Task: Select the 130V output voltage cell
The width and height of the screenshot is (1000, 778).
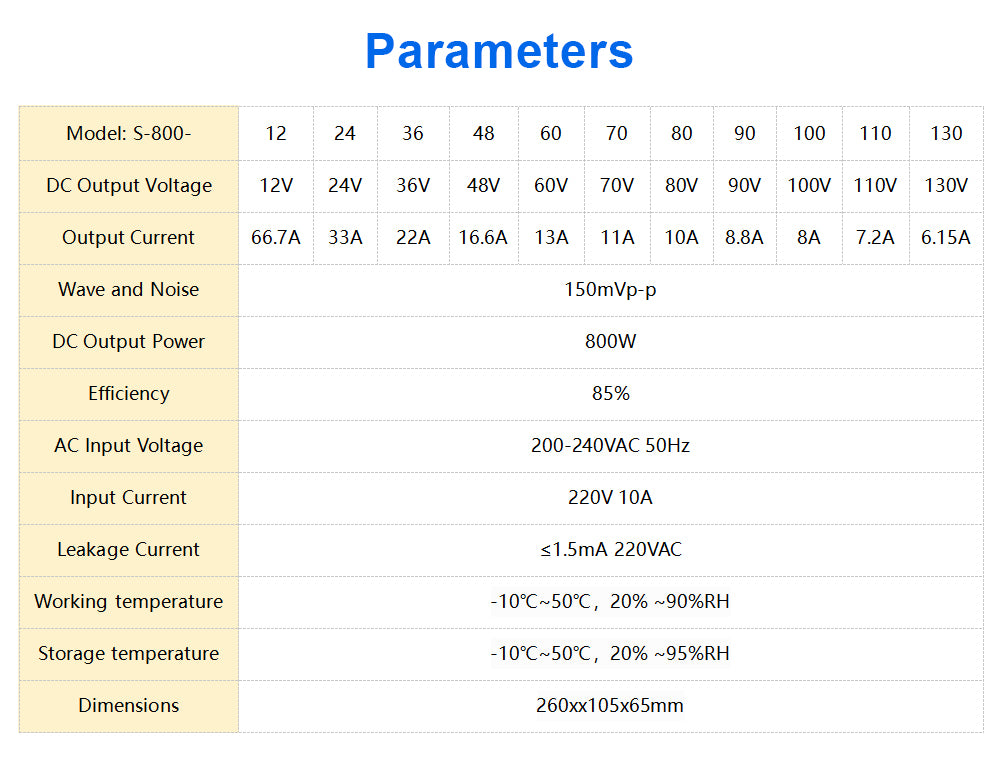Action: [946, 185]
